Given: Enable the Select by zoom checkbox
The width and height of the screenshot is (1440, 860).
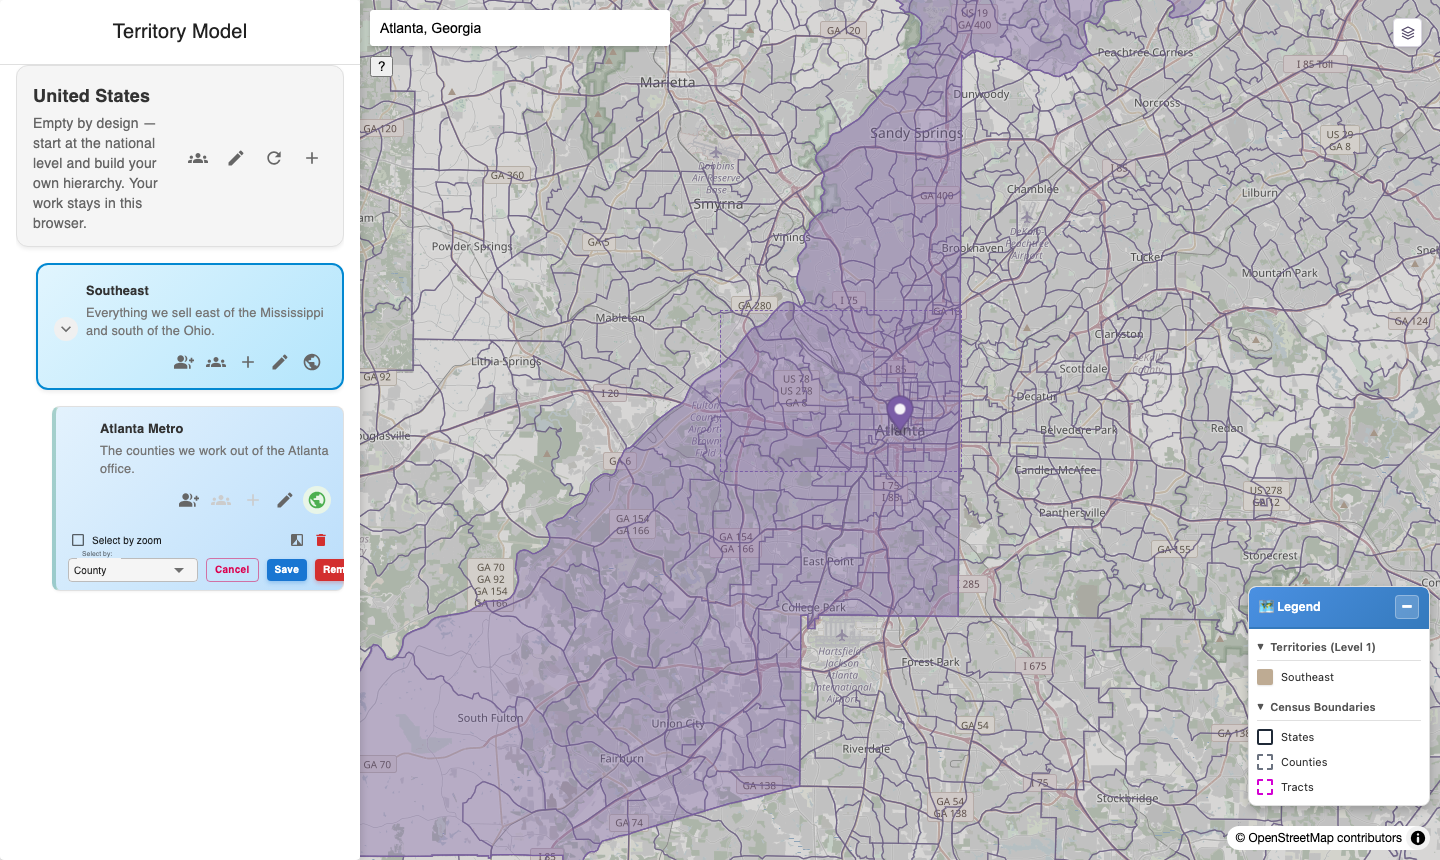Looking at the screenshot, I should click(78, 540).
